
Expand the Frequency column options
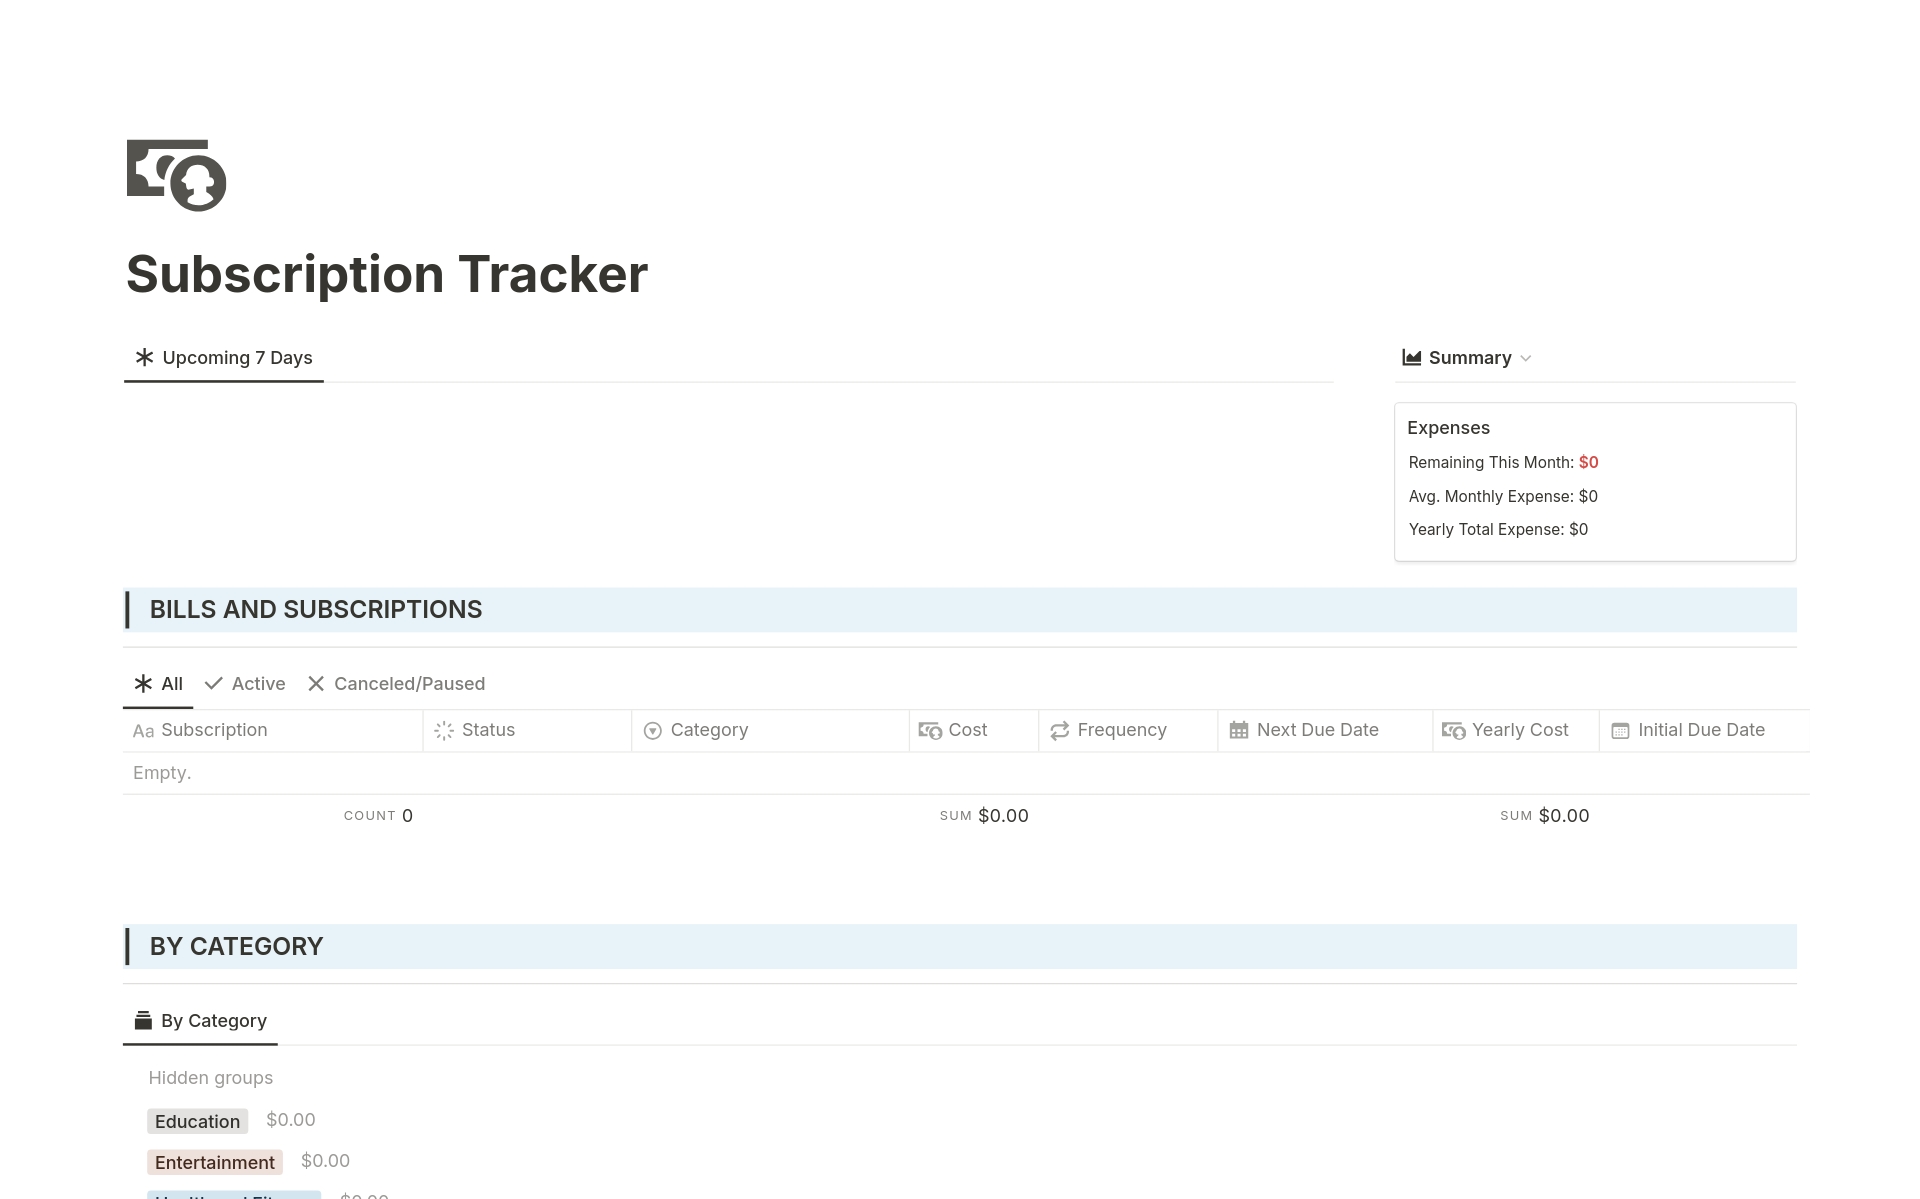tap(1123, 729)
